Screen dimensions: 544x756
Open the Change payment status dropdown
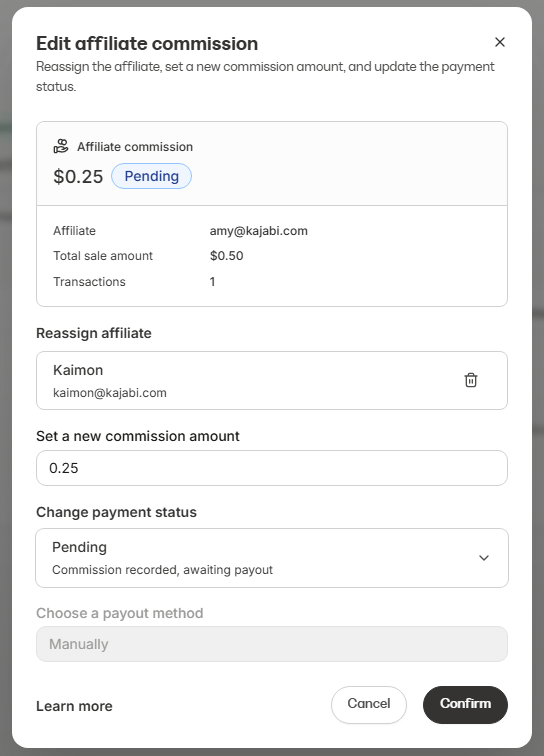tap(272, 558)
